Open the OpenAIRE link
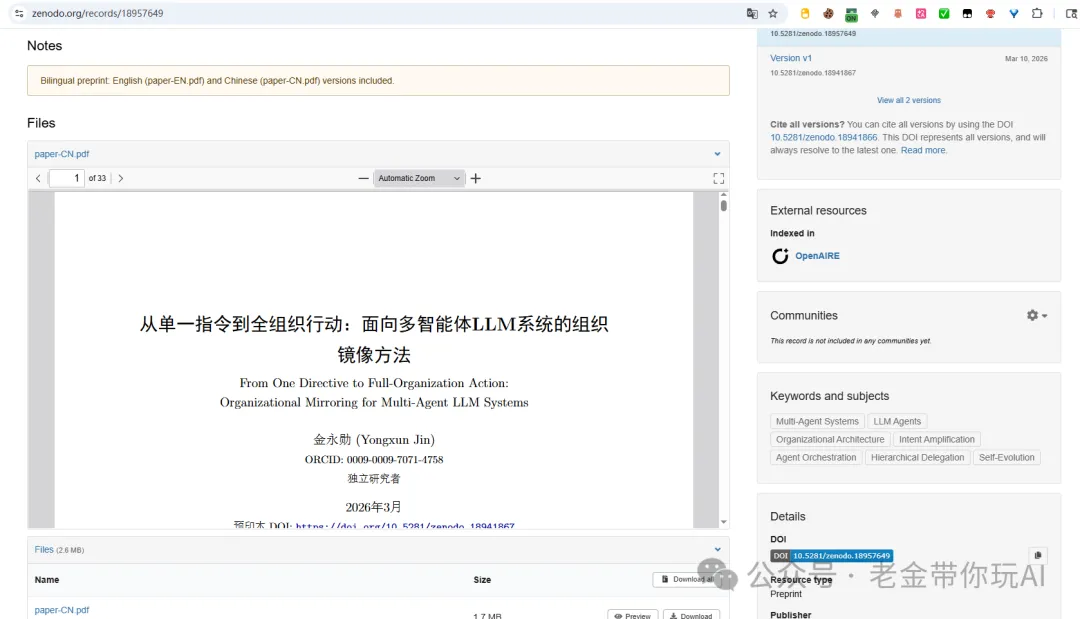The width and height of the screenshot is (1080, 619). coord(817,256)
